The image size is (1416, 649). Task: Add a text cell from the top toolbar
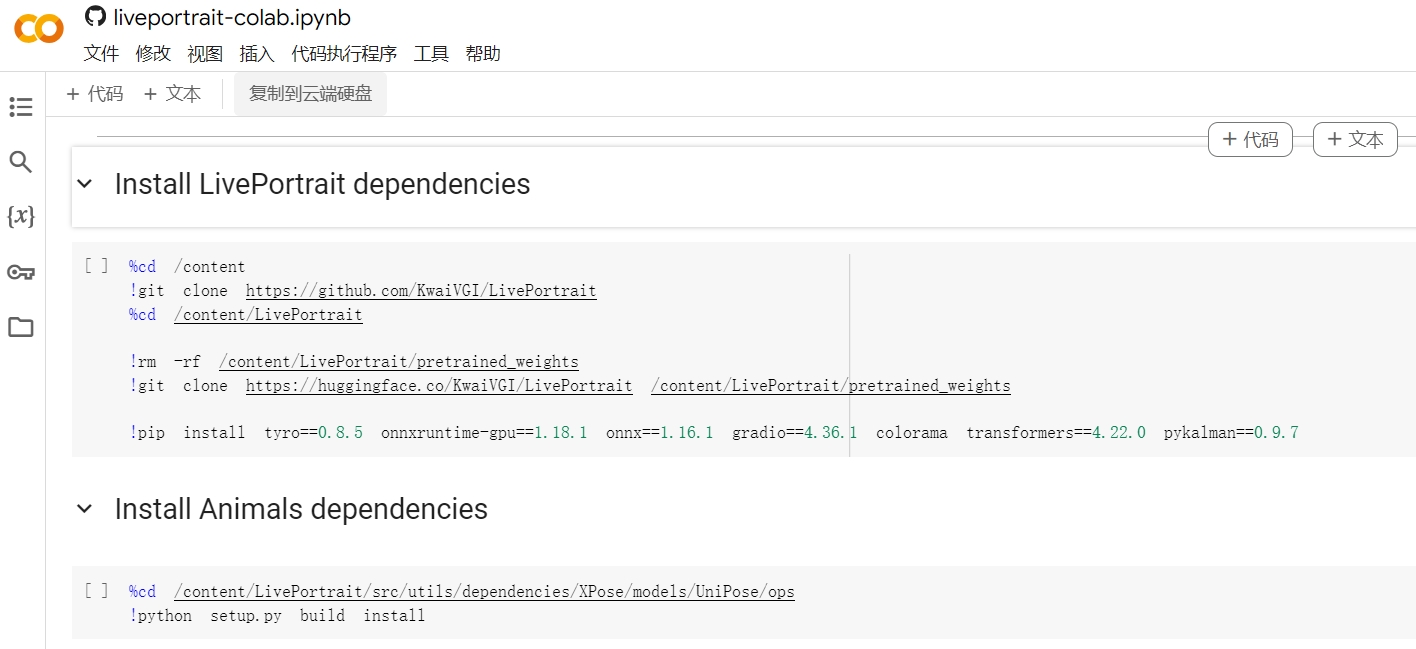point(173,94)
